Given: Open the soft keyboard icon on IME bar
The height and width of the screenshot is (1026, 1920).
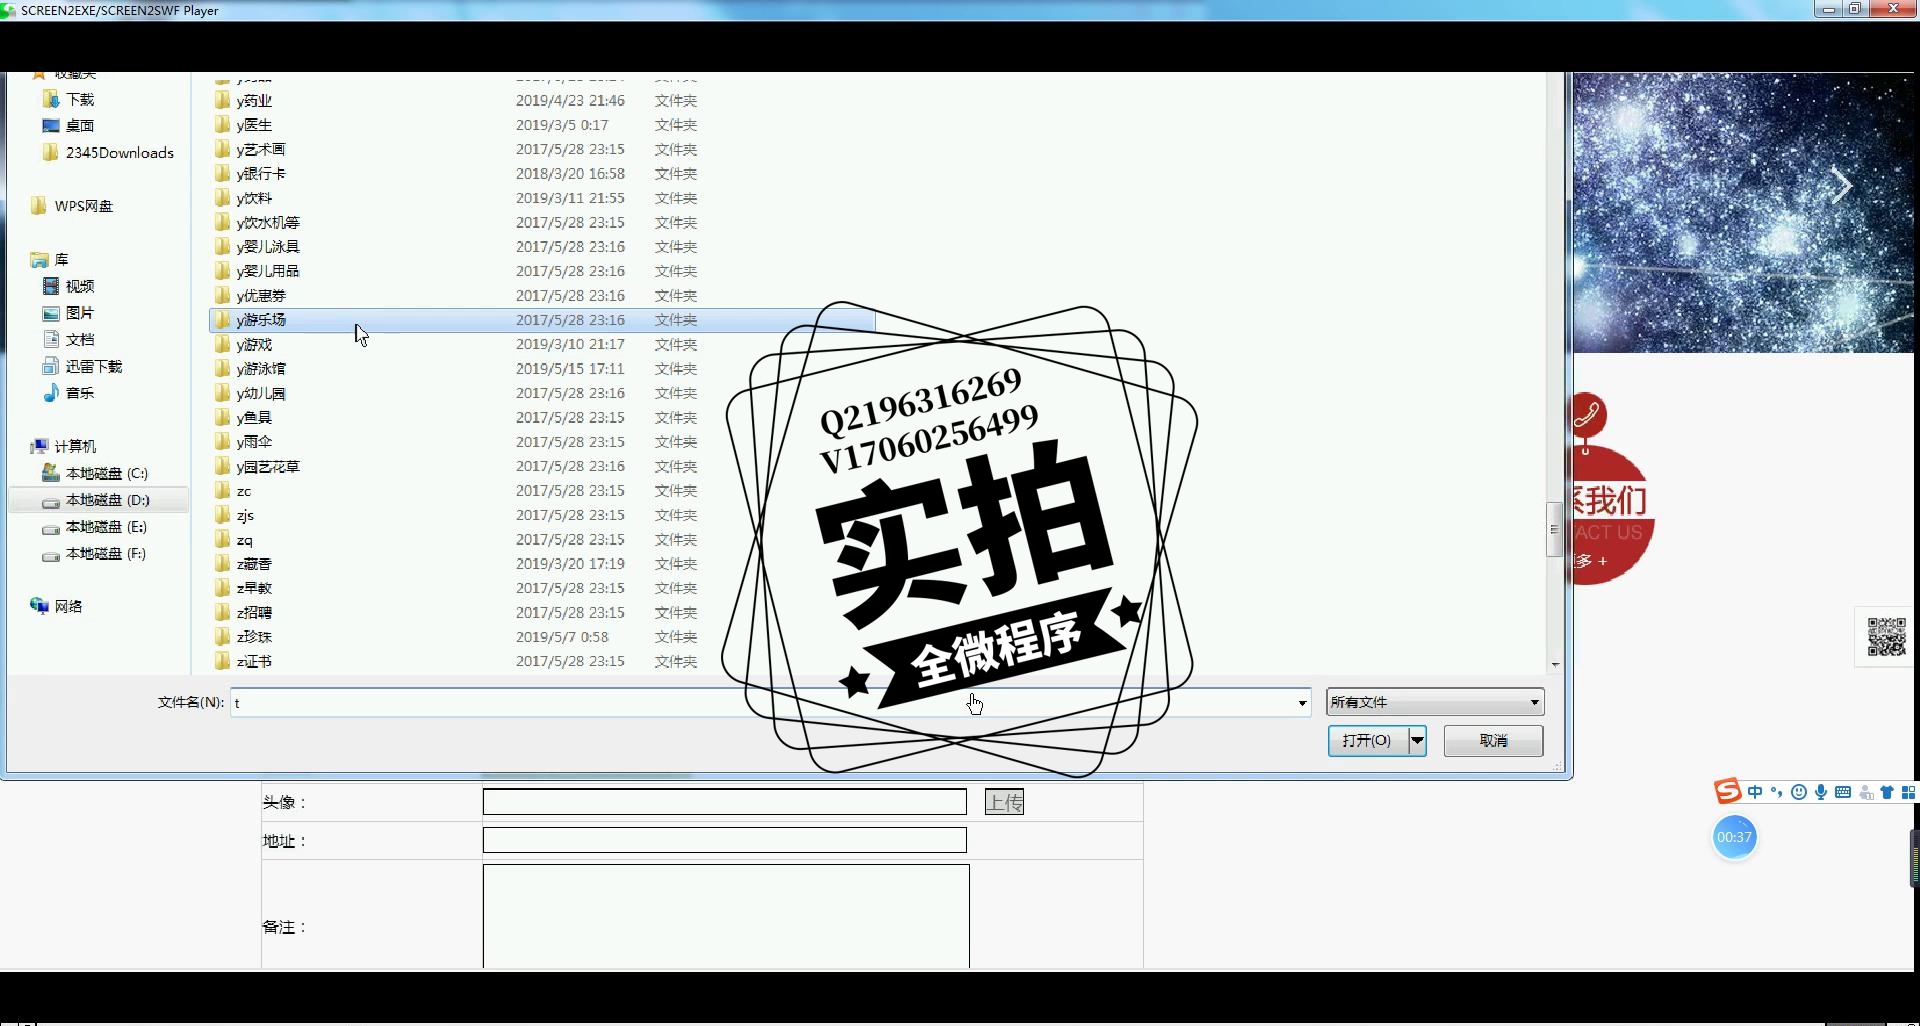Looking at the screenshot, I should click(1842, 792).
